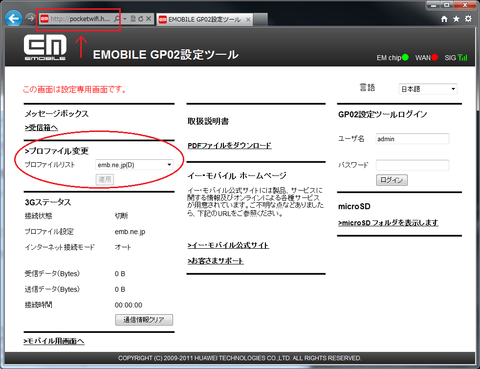This screenshot has height=369, width=480.
Task: Click the refresh icon in address bar
Action: tap(141, 19)
